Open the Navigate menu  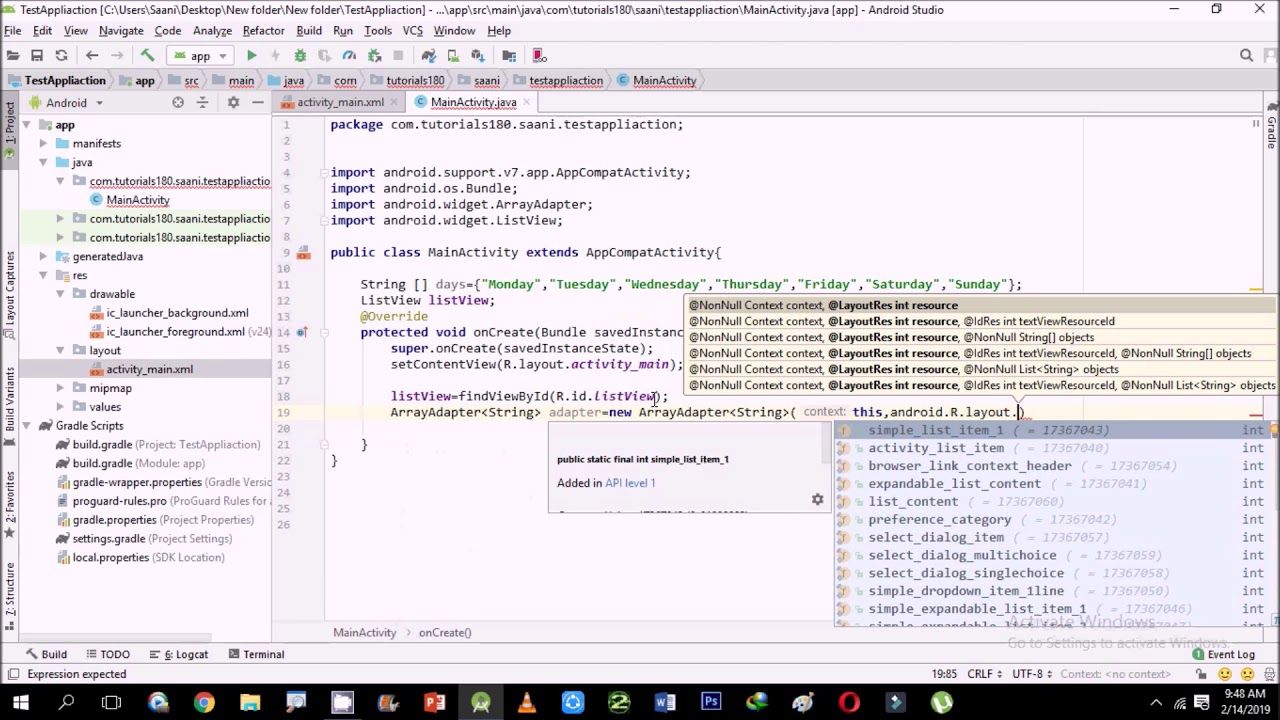(x=120, y=31)
